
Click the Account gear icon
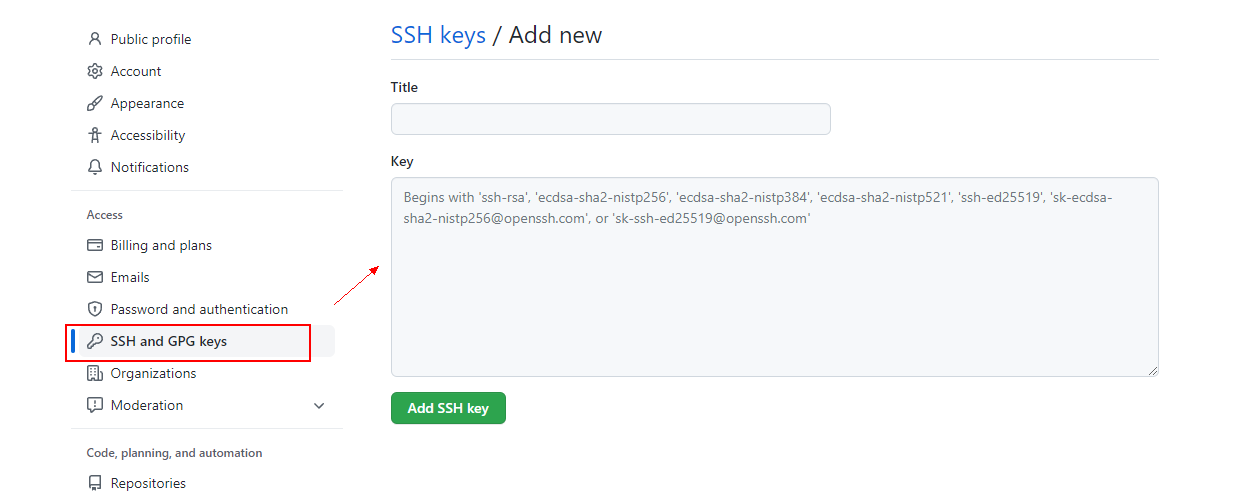(x=95, y=71)
